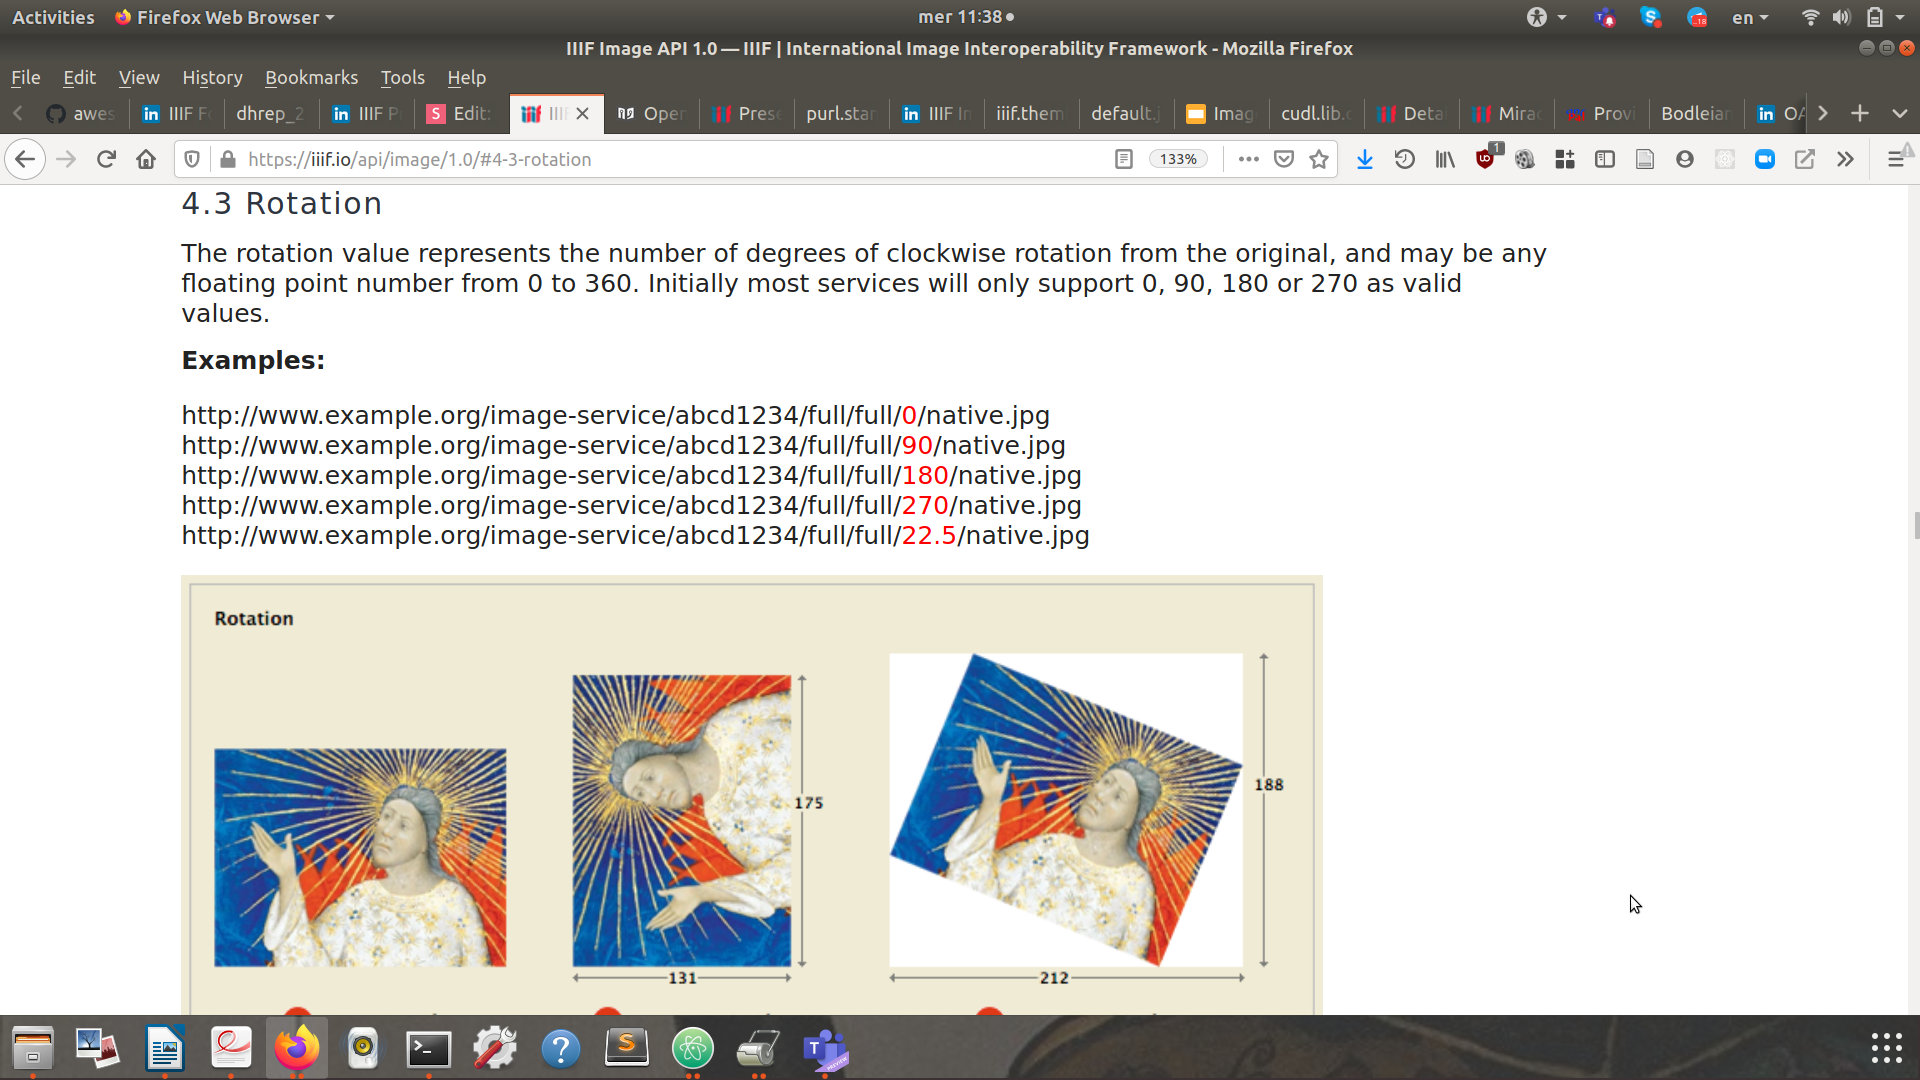The width and height of the screenshot is (1920, 1080).
Task: Open Microsoft Teams from the dock
Action: [825, 1048]
